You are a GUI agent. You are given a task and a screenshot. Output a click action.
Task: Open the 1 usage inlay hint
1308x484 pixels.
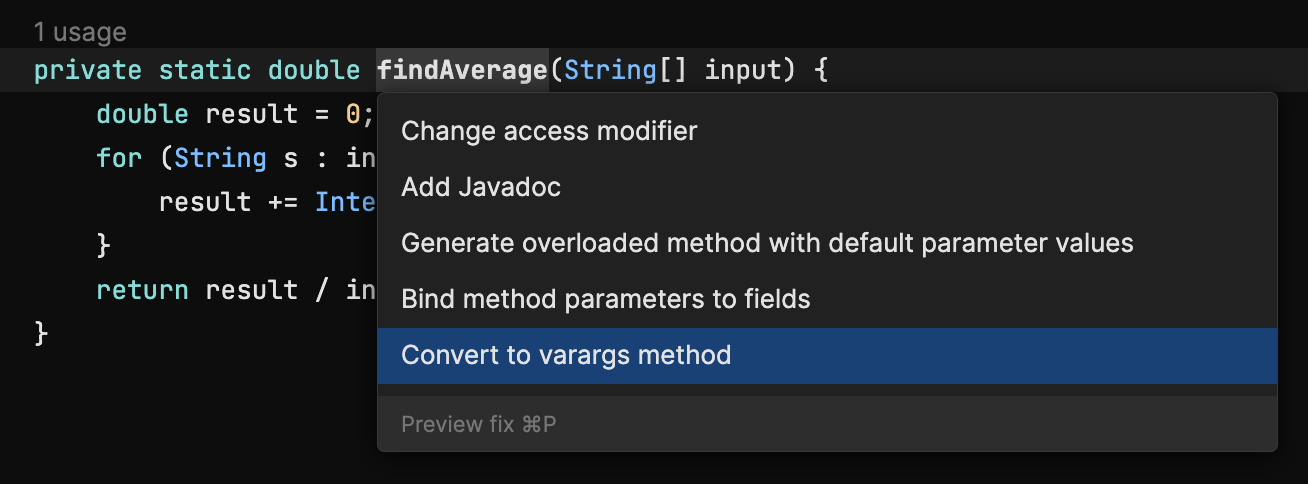point(80,32)
